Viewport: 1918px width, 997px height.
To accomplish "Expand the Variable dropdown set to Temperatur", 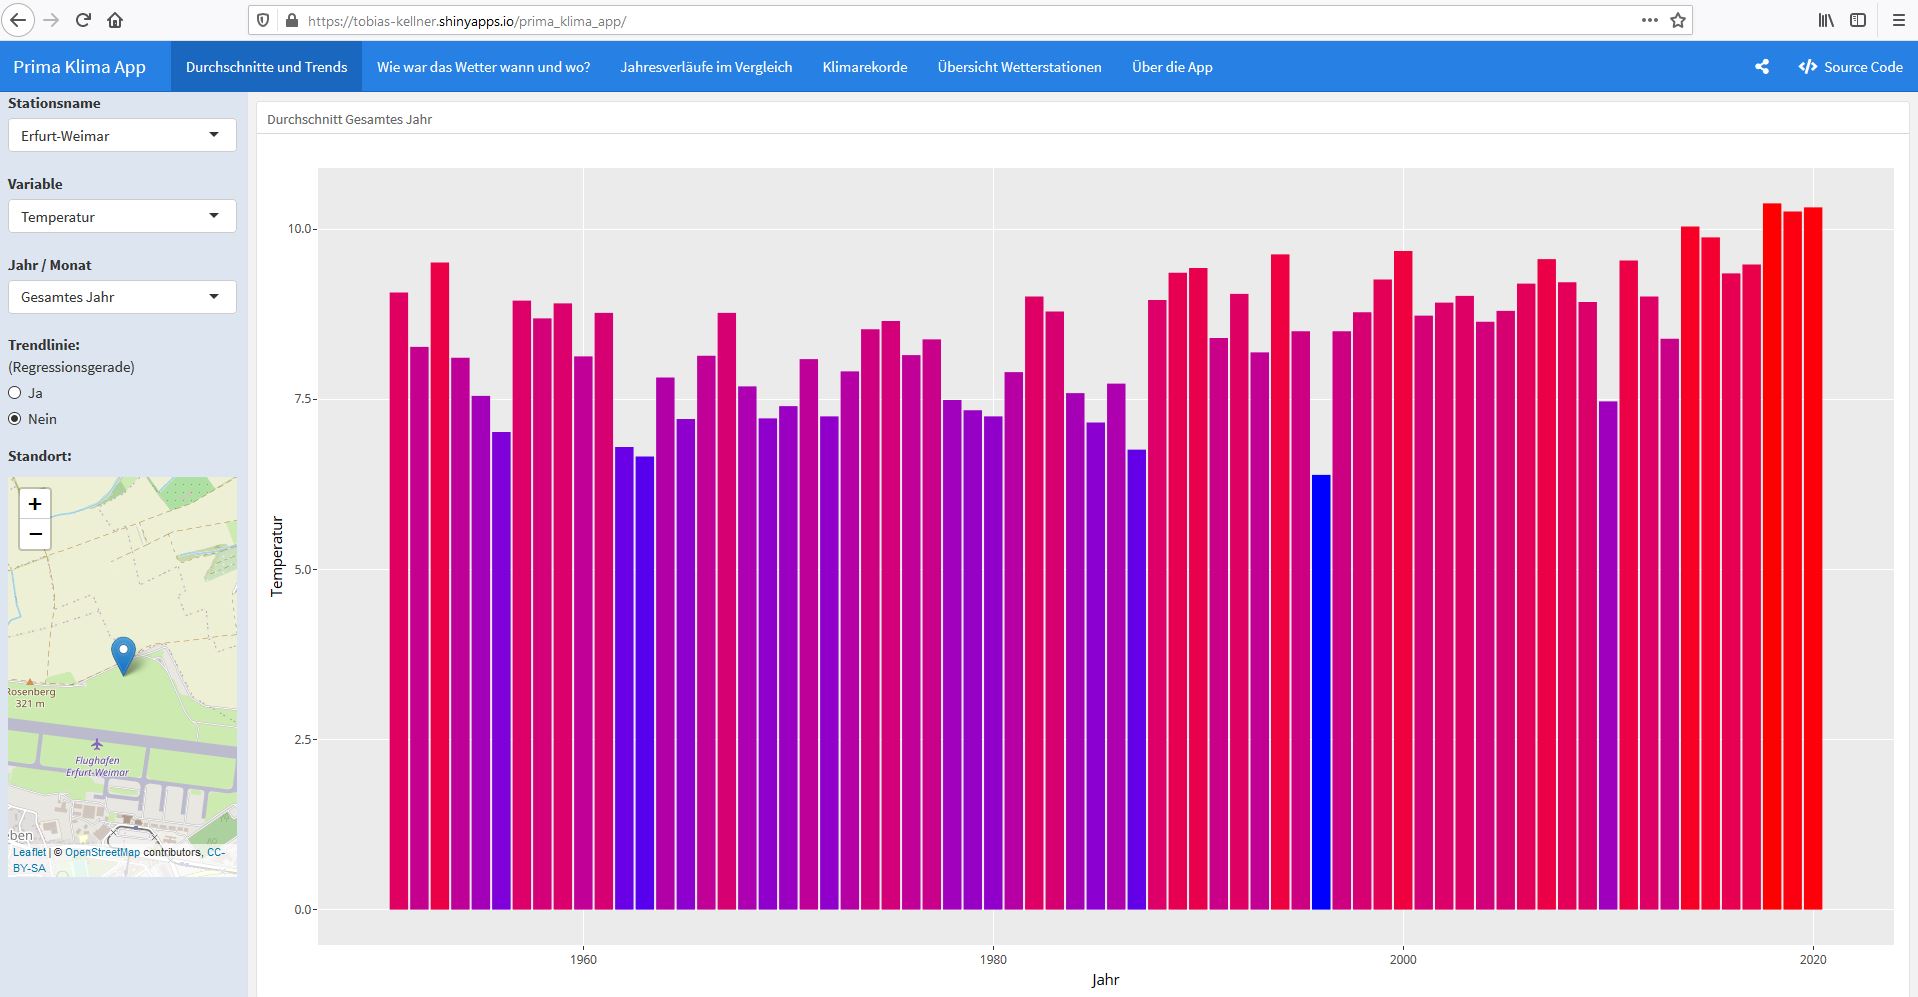I will (x=122, y=217).
